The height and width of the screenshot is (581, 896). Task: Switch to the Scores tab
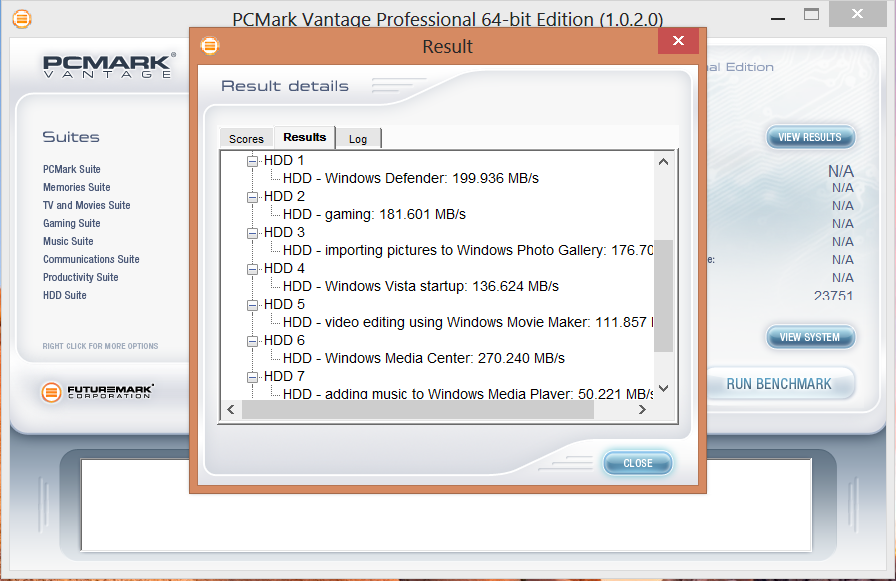pos(246,139)
